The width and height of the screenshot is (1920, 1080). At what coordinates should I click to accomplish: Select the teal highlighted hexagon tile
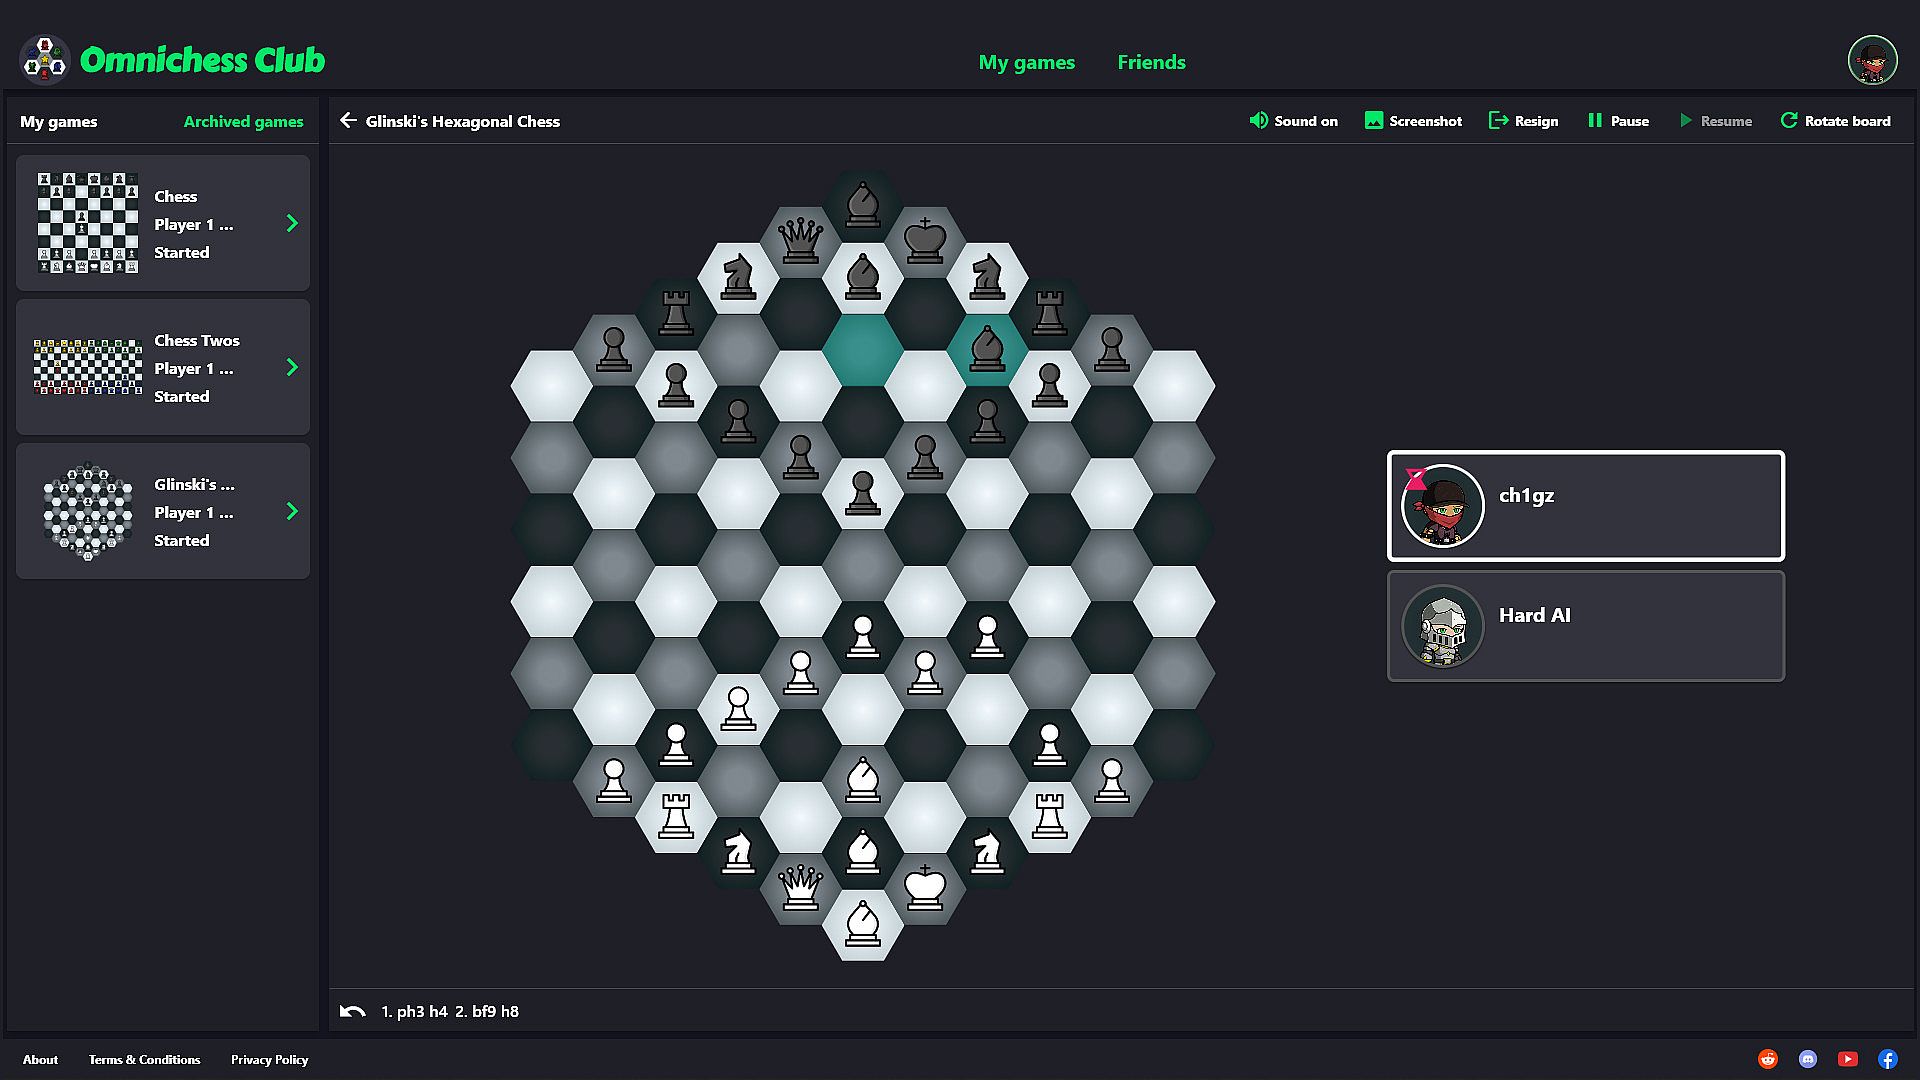862,350
